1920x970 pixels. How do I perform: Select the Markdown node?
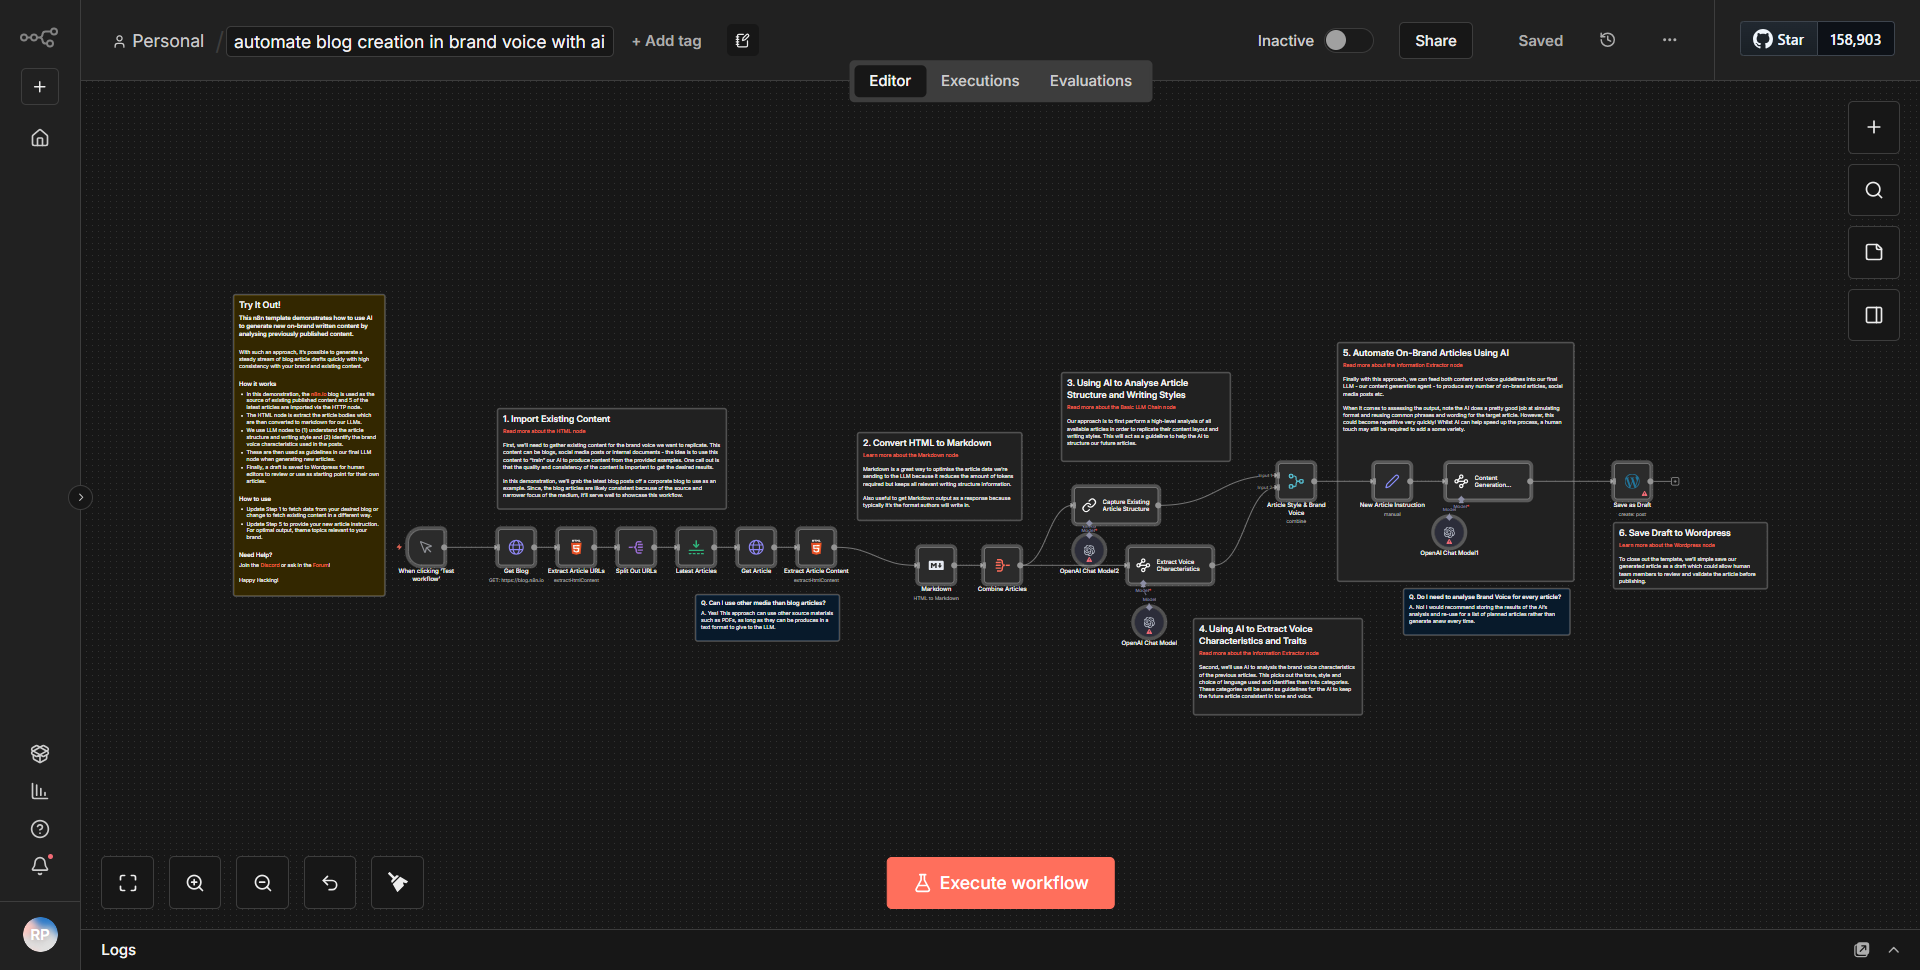pyautogui.click(x=936, y=565)
